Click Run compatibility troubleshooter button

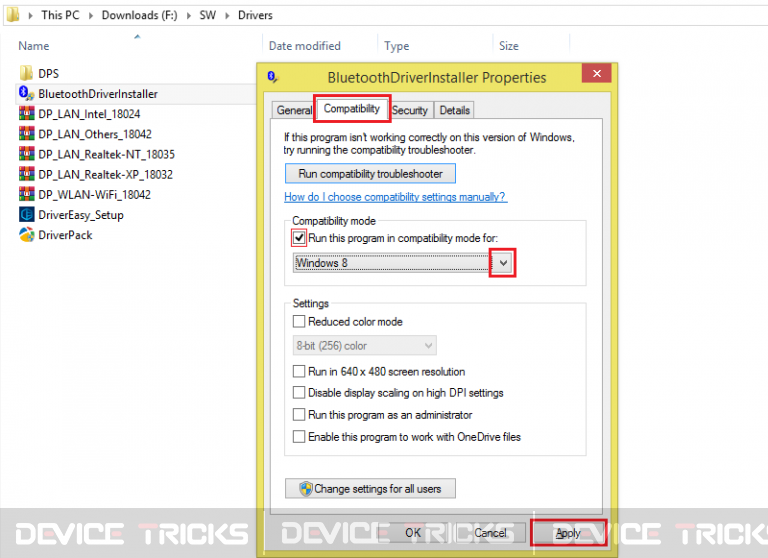pyautogui.click(x=370, y=173)
